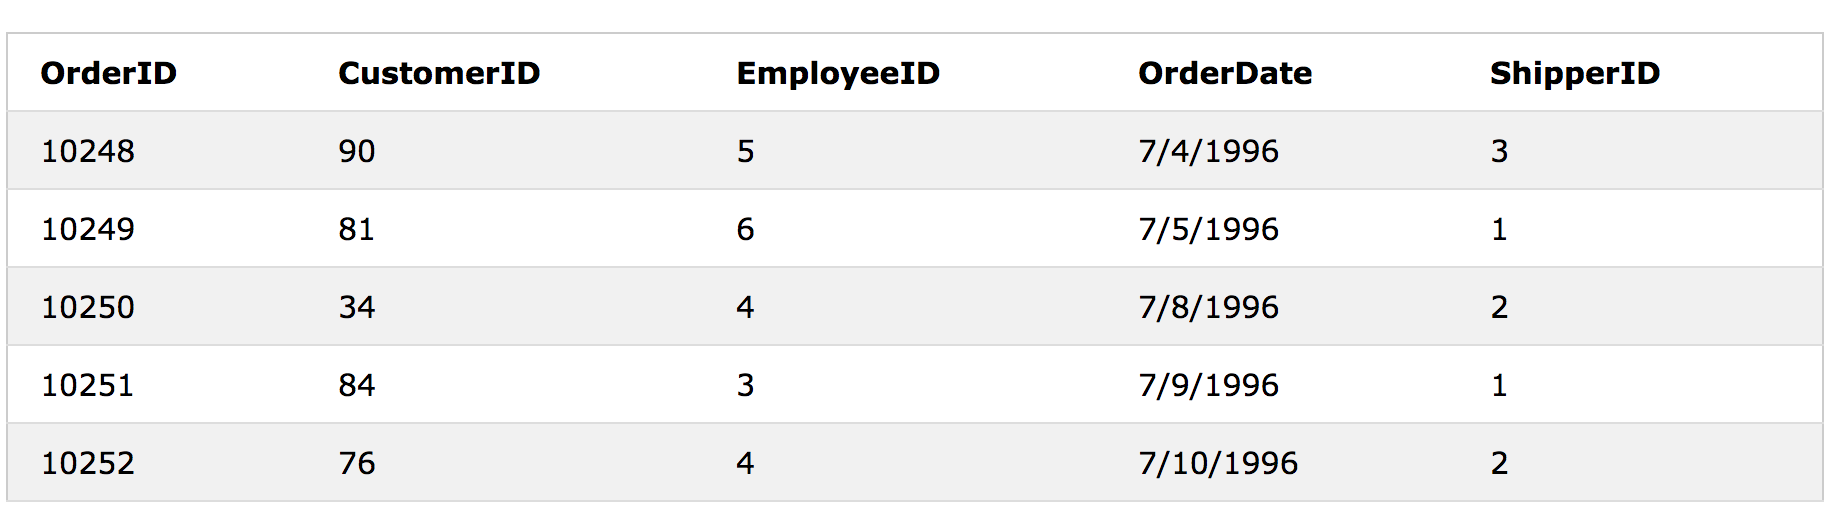Click the date 7/4/1996

coord(1209,151)
